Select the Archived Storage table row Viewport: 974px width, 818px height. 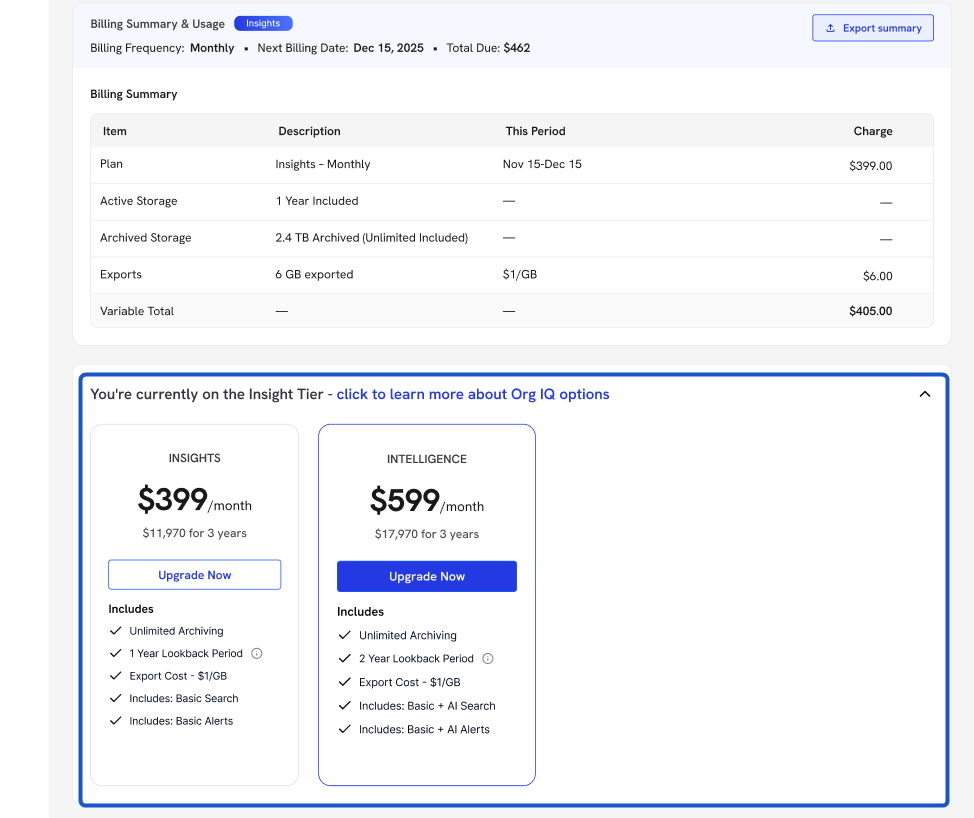click(x=511, y=238)
